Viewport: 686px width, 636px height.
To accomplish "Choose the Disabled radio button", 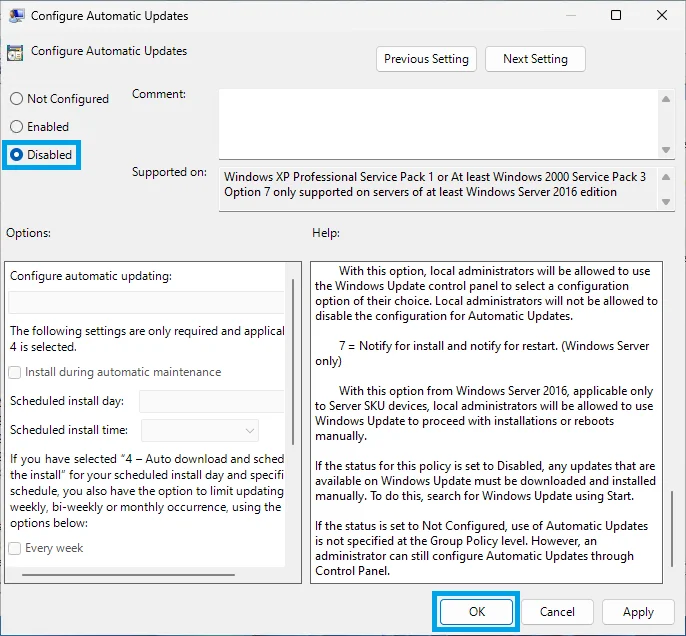I will click(x=16, y=155).
